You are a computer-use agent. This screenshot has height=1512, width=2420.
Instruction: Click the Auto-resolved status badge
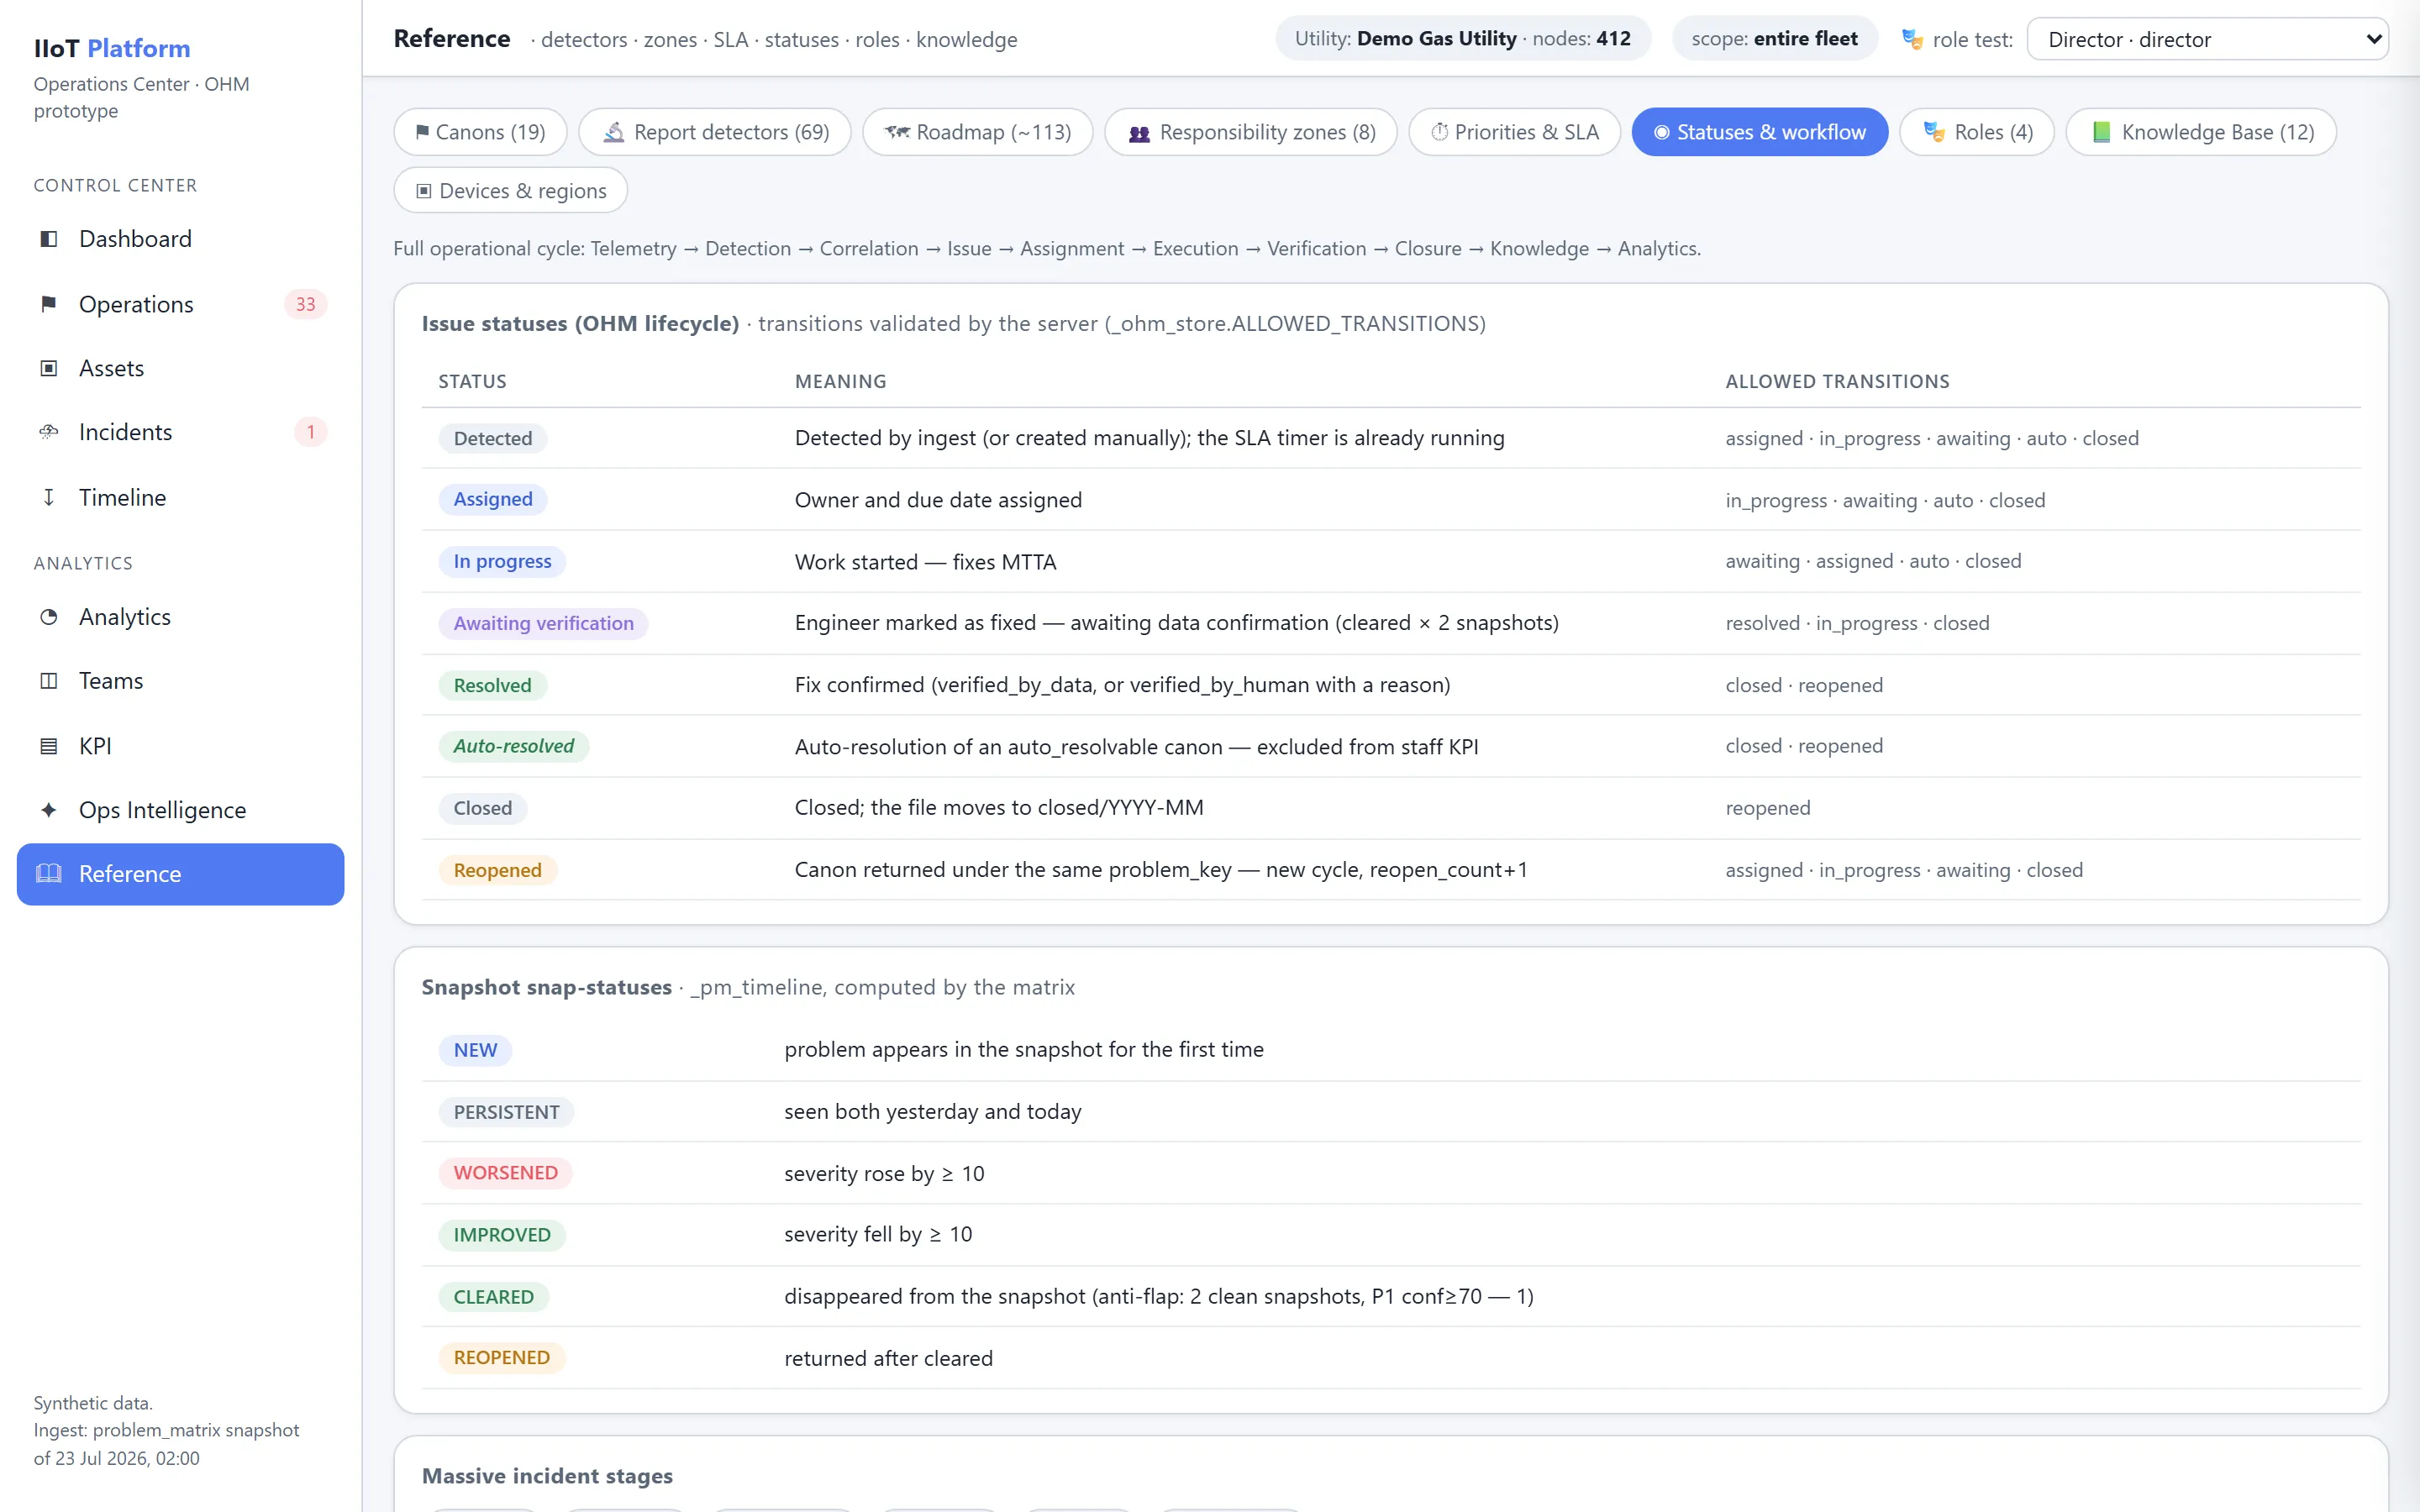(x=513, y=746)
